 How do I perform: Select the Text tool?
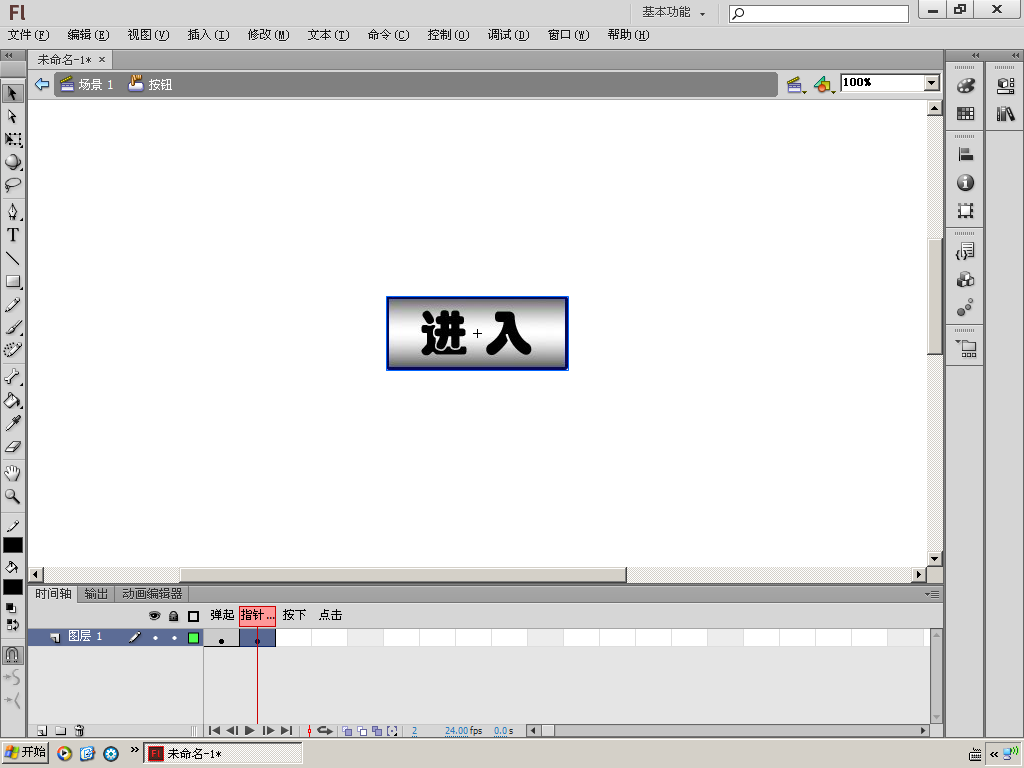12,234
